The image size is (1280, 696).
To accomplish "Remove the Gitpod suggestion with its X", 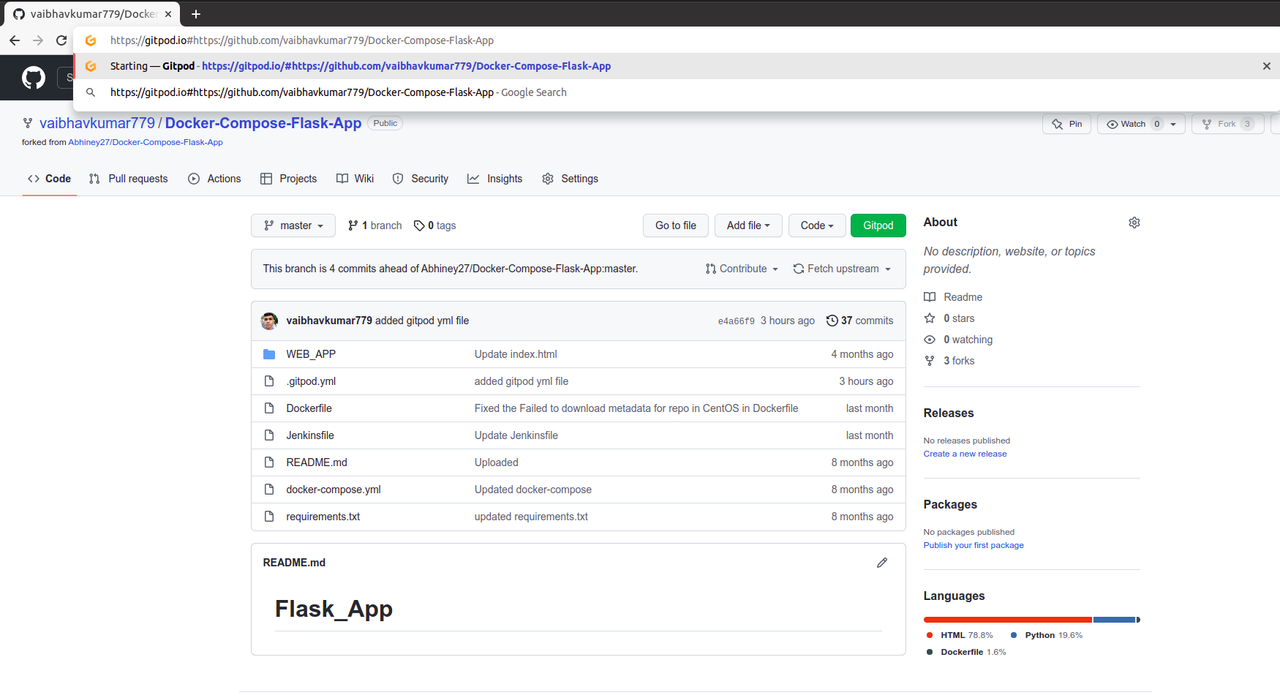I will [x=1267, y=66].
